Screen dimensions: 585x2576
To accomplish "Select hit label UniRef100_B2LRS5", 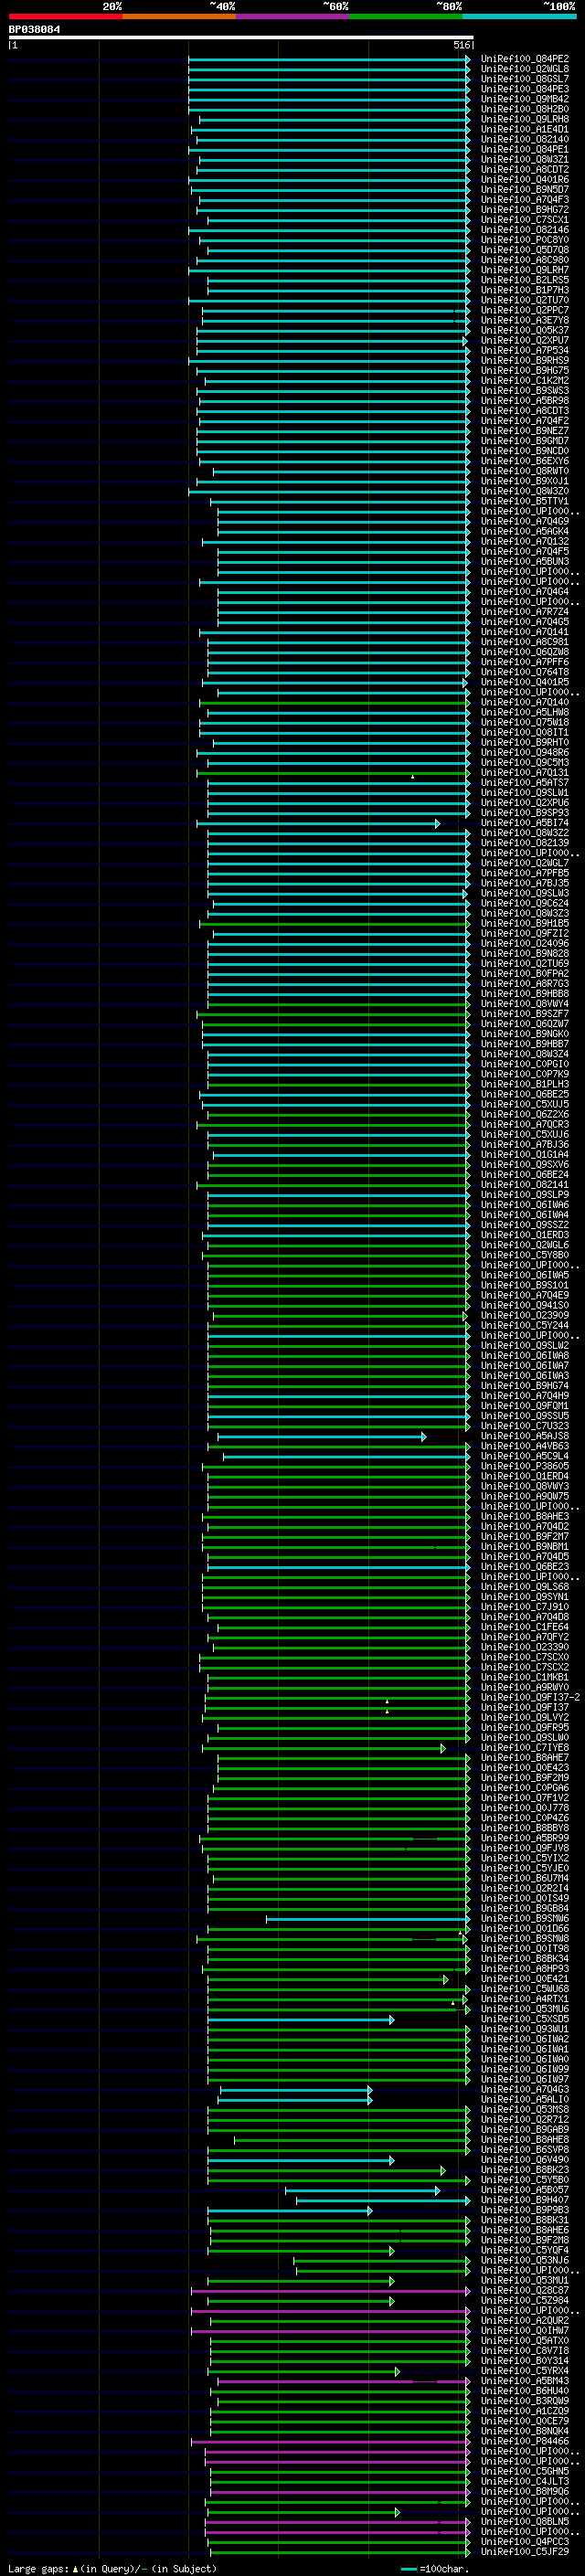I will [525, 280].
